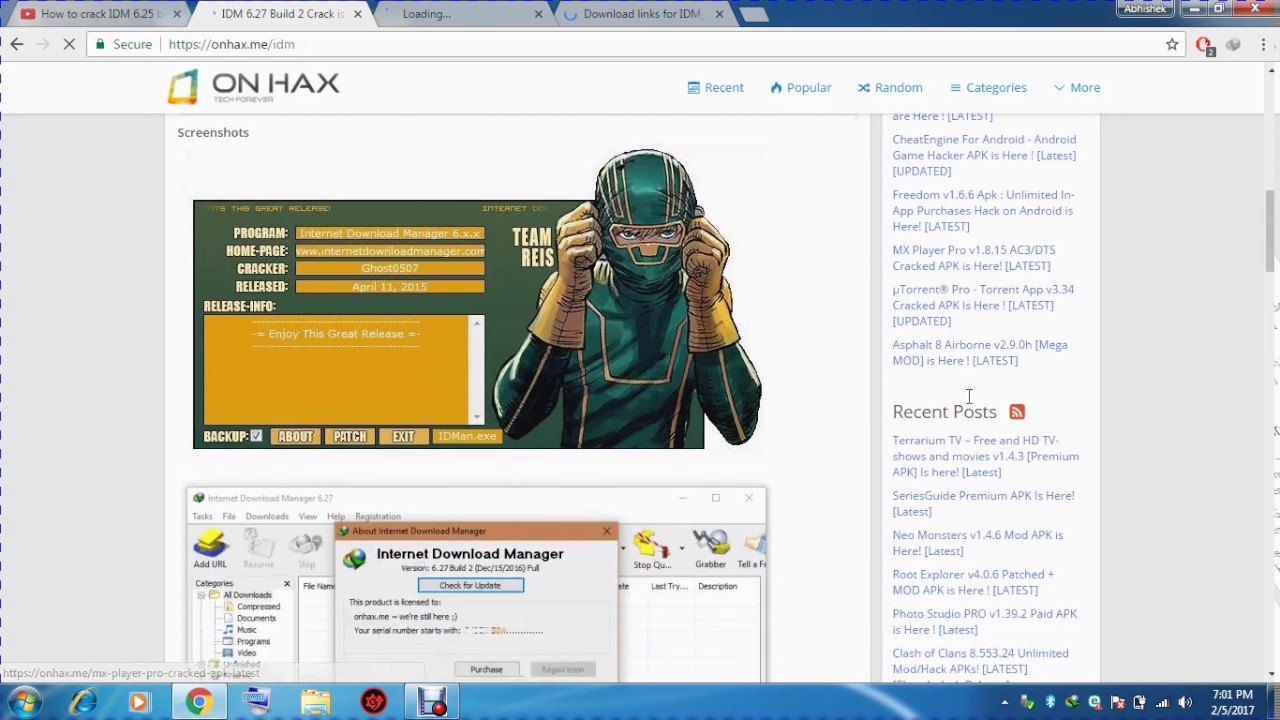The image size is (1280, 720).
Task: Expand the More dropdown in header
Action: tap(1077, 87)
